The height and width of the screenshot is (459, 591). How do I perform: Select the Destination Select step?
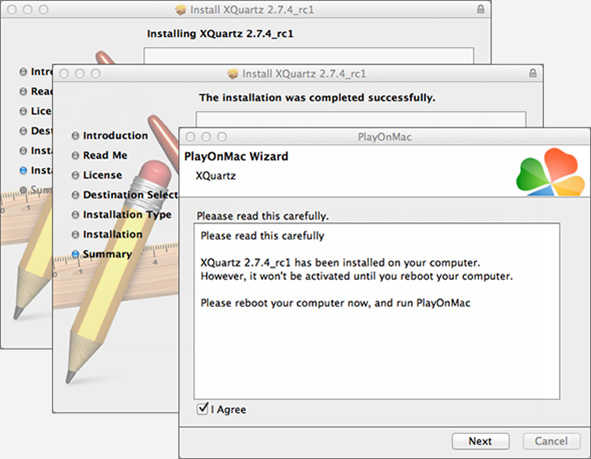(130, 195)
